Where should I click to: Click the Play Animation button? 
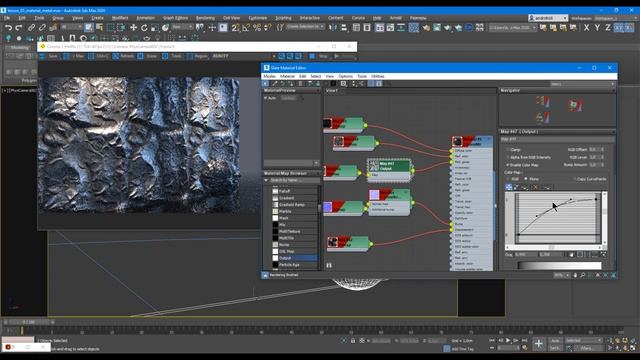coord(508,340)
